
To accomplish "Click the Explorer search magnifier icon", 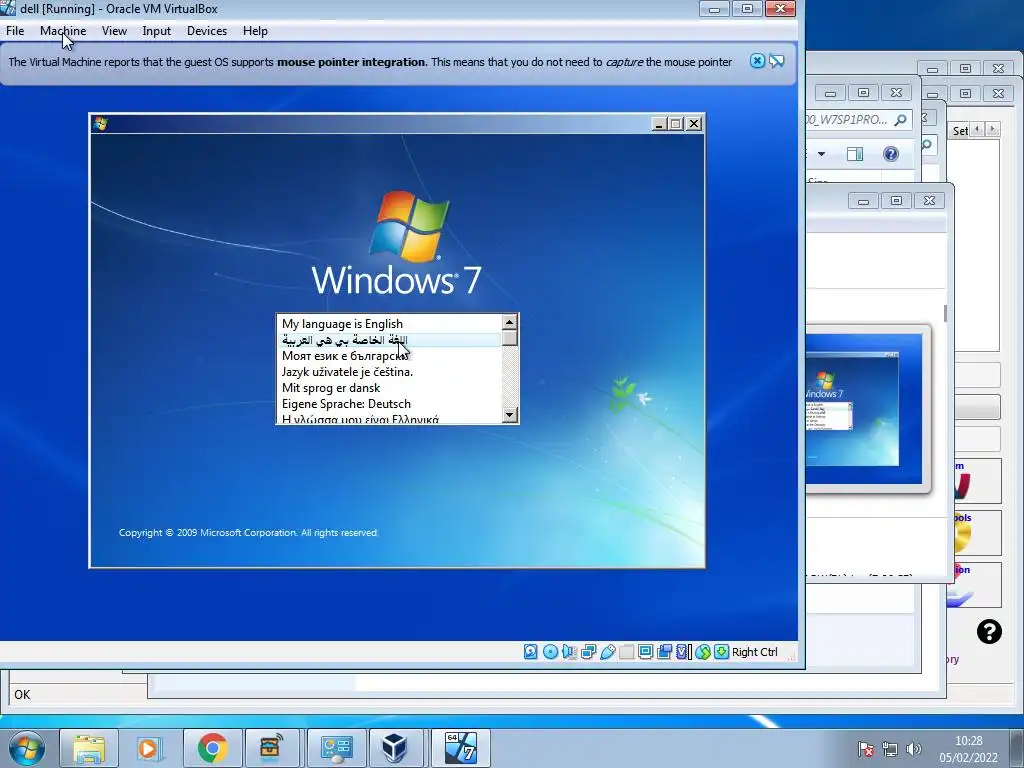I will [x=901, y=120].
